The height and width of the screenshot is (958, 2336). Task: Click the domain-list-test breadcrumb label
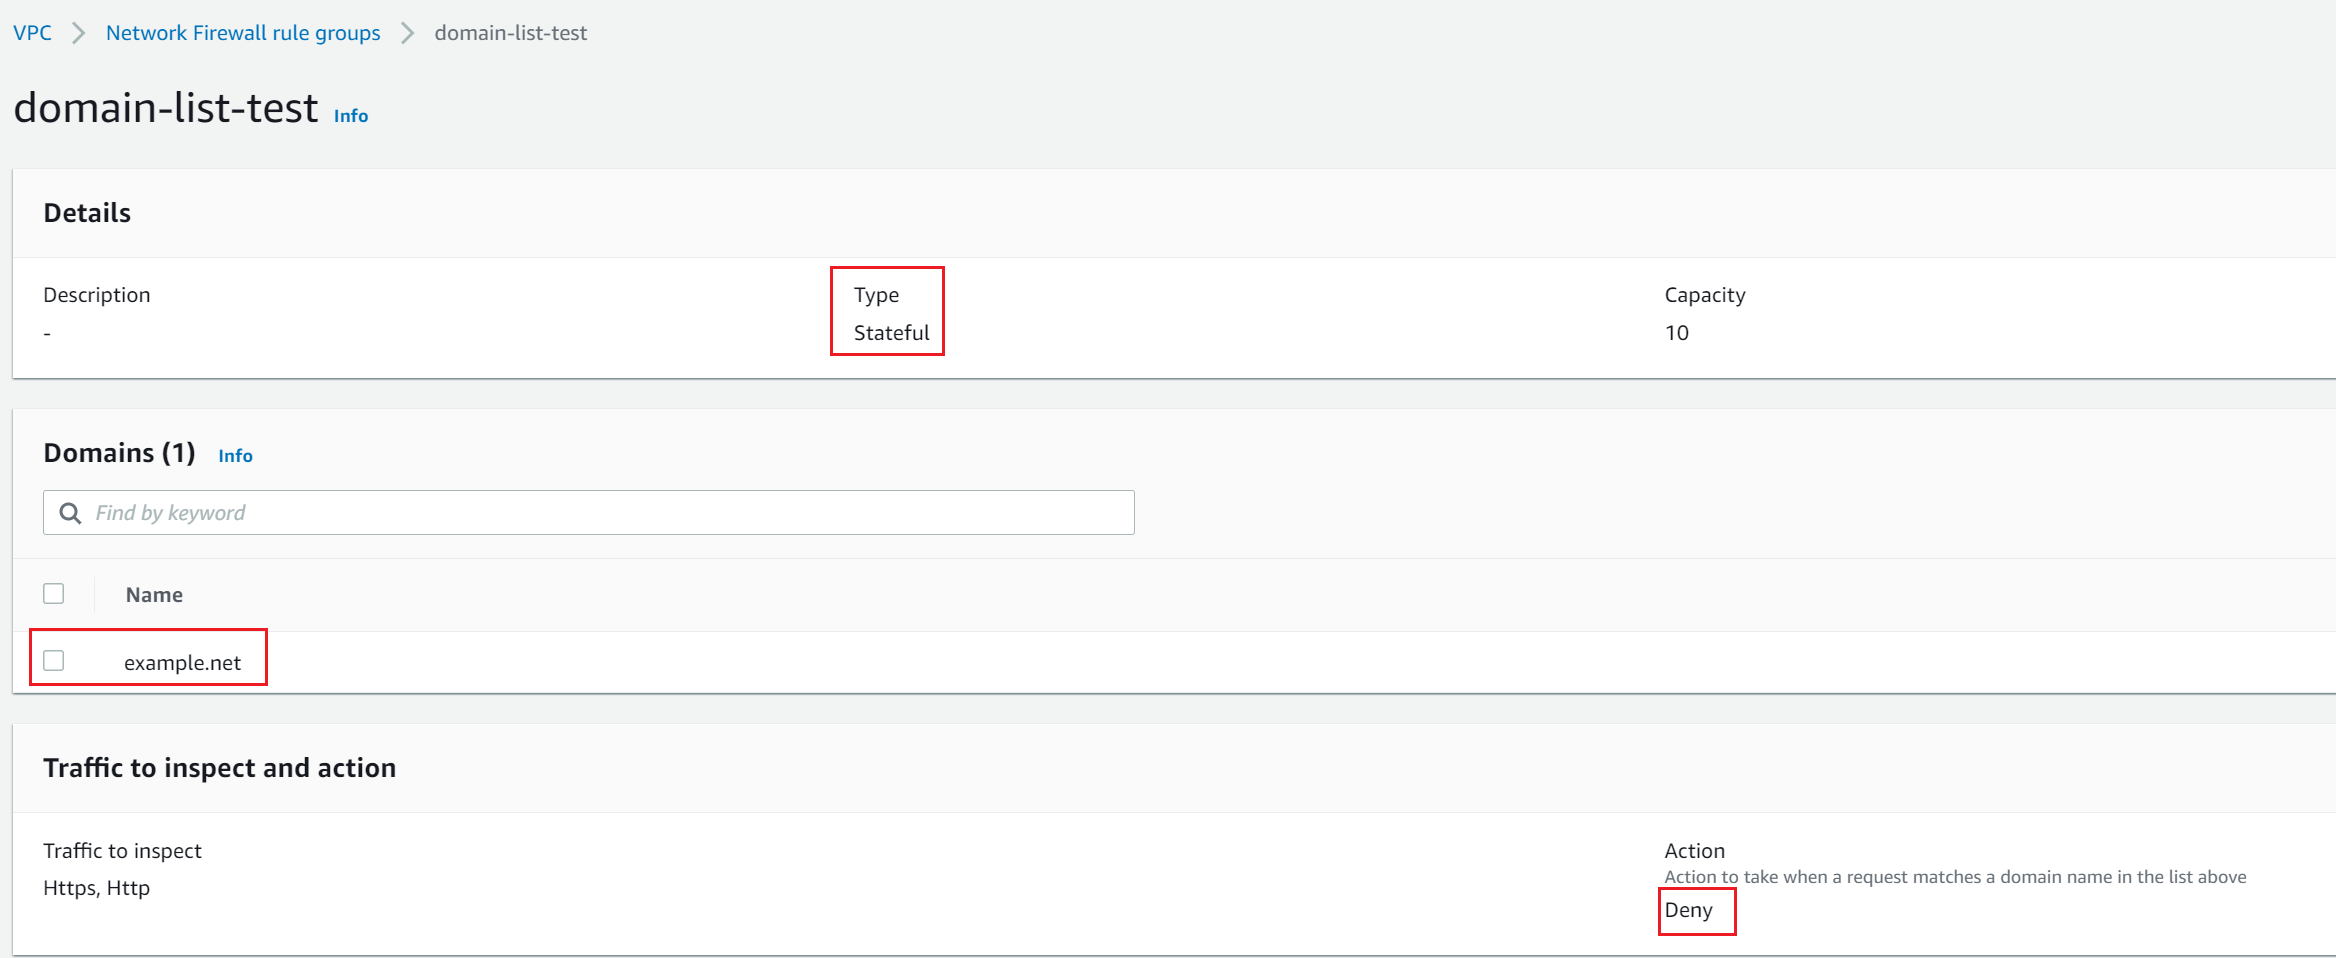[x=511, y=32]
